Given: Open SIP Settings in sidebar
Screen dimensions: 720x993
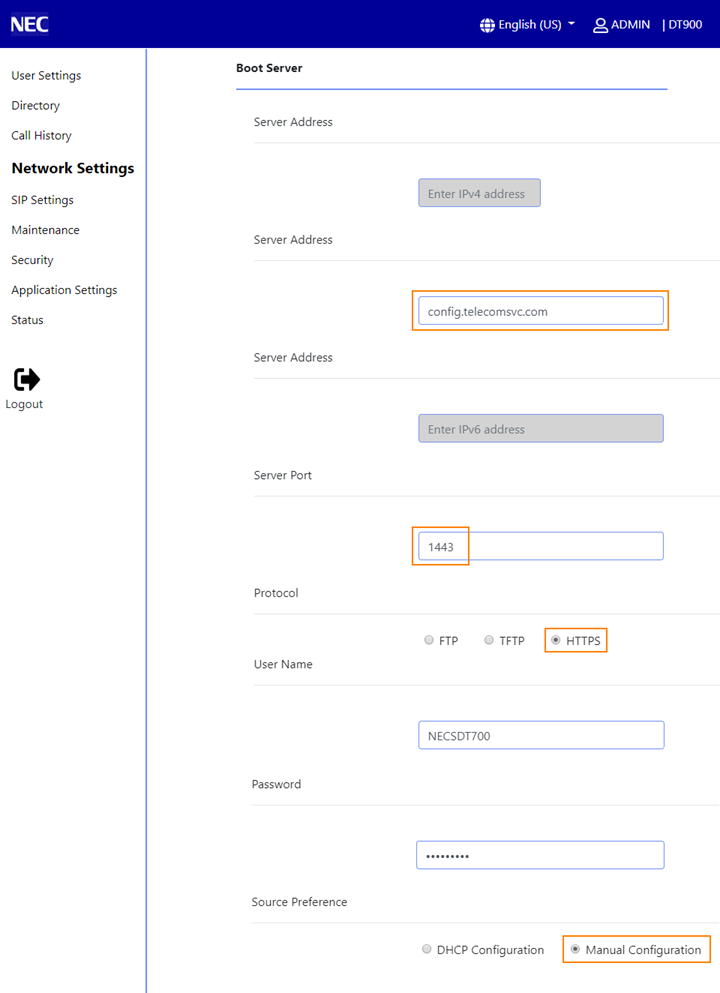Looking at the screenshot, I should pos(42,200).
